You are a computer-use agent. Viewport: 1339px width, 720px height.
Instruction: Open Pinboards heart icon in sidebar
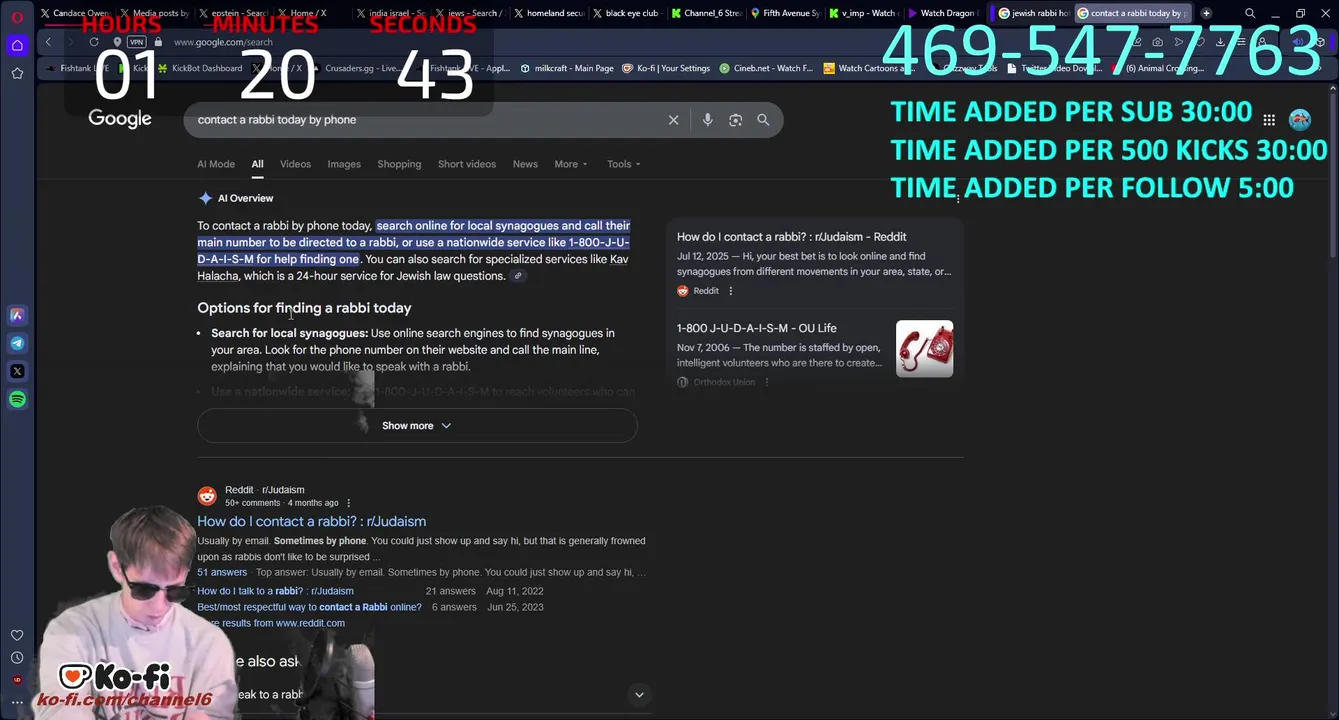pos(17,635)
